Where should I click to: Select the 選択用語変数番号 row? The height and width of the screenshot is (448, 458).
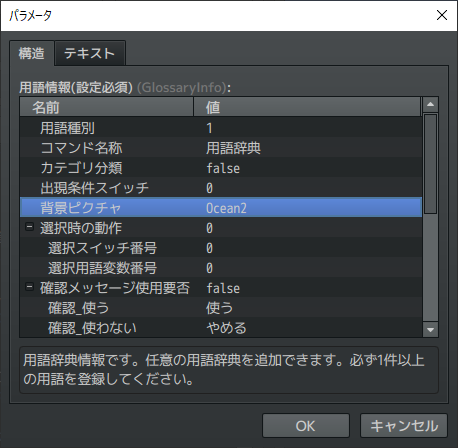[221, 268]
